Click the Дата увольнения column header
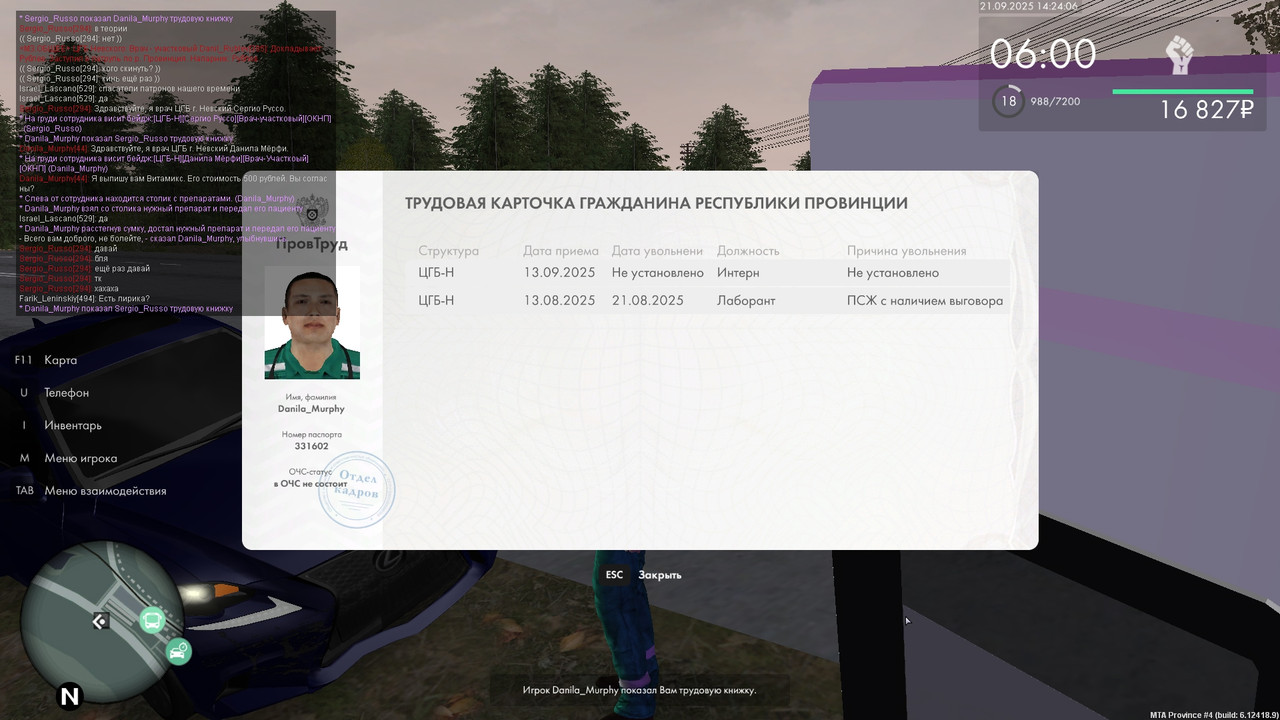 click(x=657, y=251)
